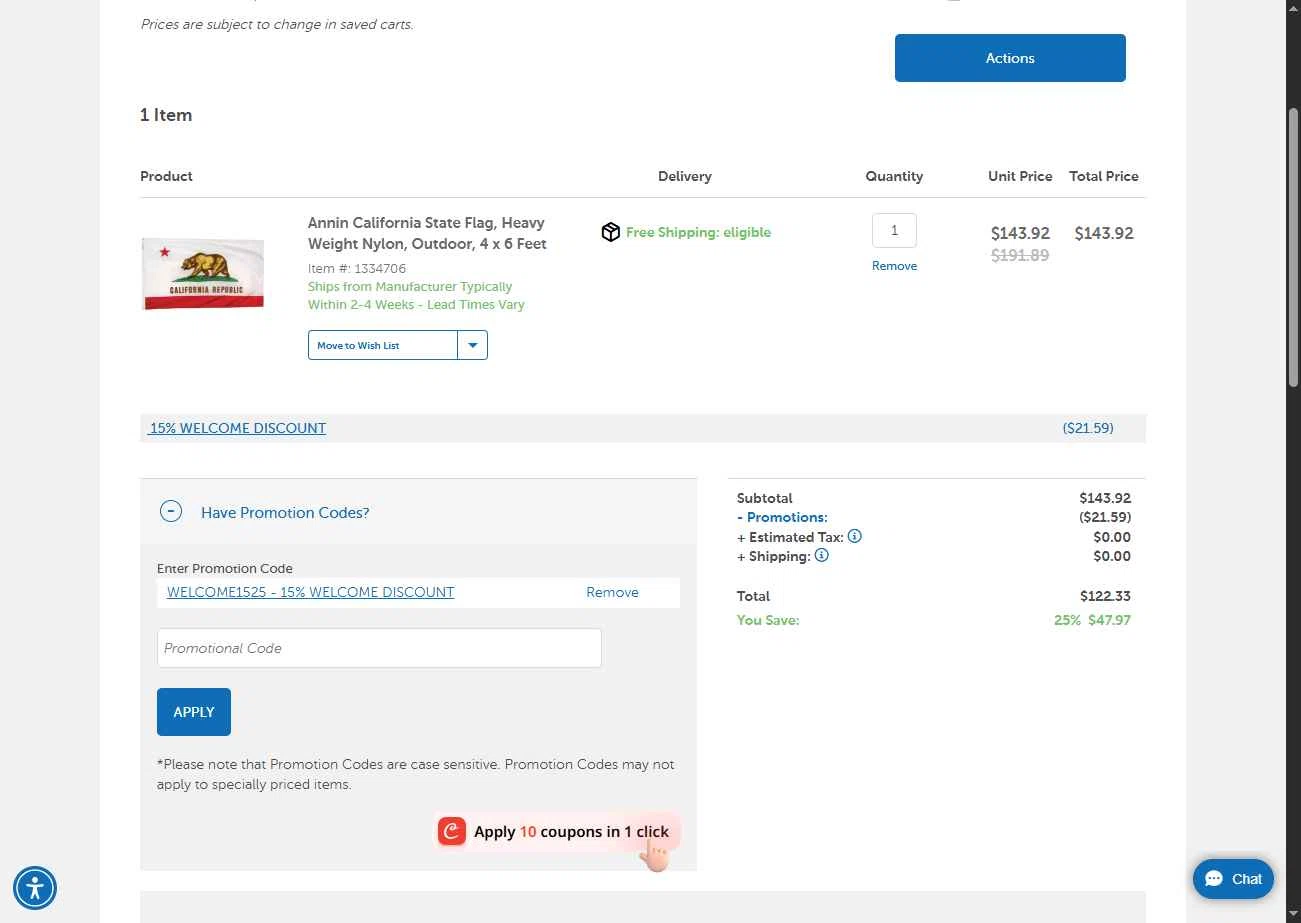Screen dimensions: 1301x923
Task: Click the Unit Price column header
Action: click(1020, 176)
